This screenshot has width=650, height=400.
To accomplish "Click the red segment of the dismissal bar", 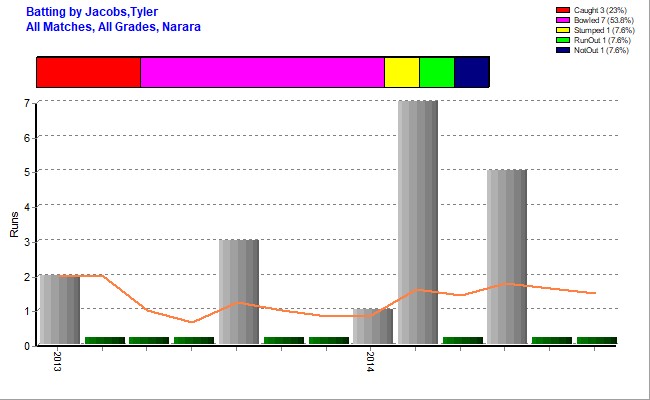I will pyautogui.click(x=88, y=72).
